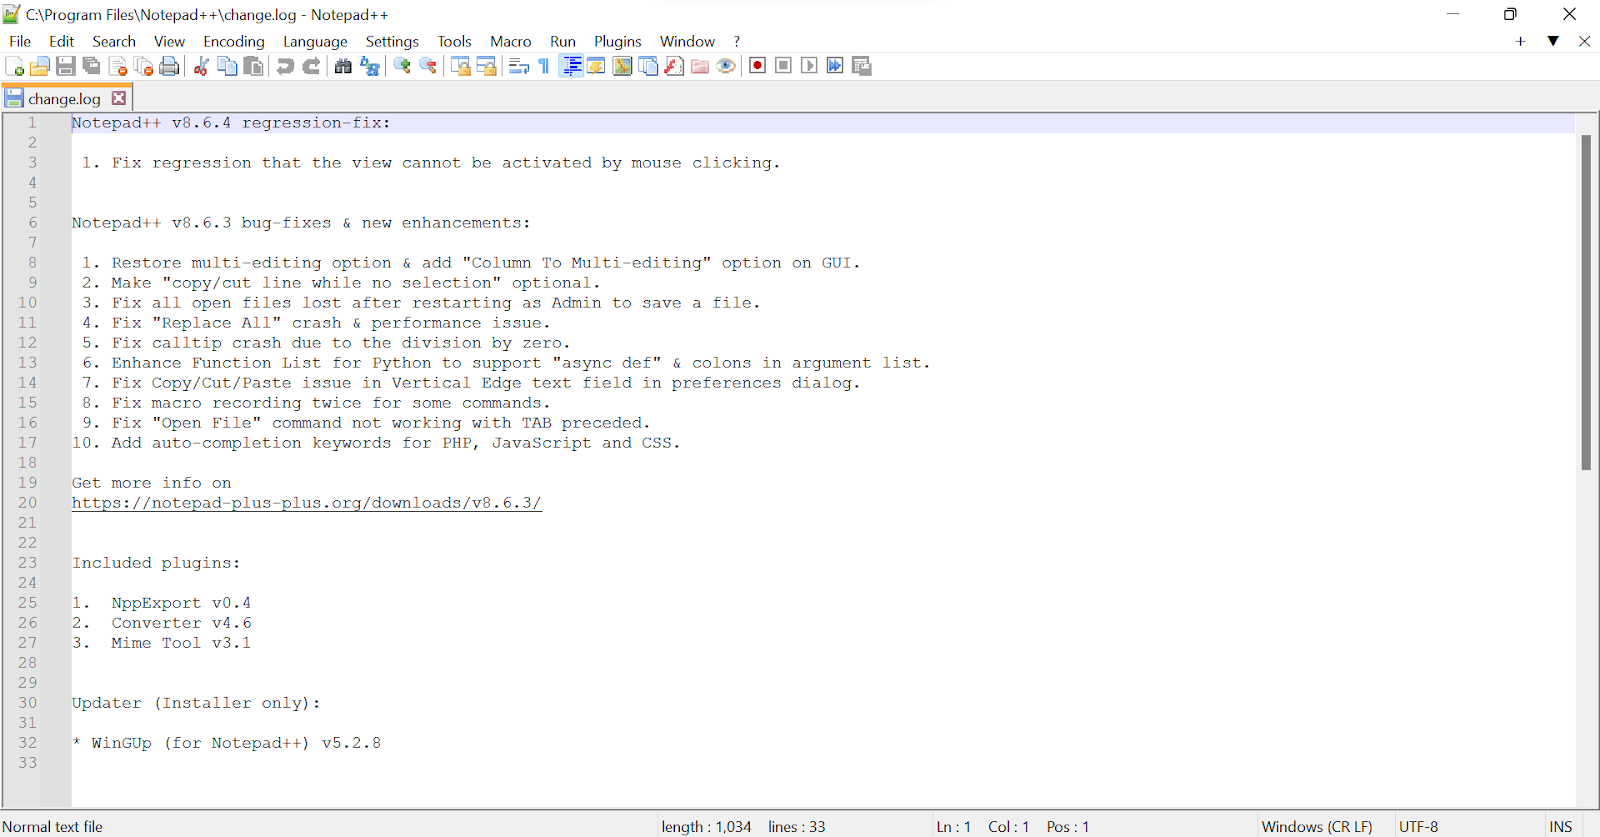Save the file with the Save icon
1600x837 pixels.
(x=66, y=66)
